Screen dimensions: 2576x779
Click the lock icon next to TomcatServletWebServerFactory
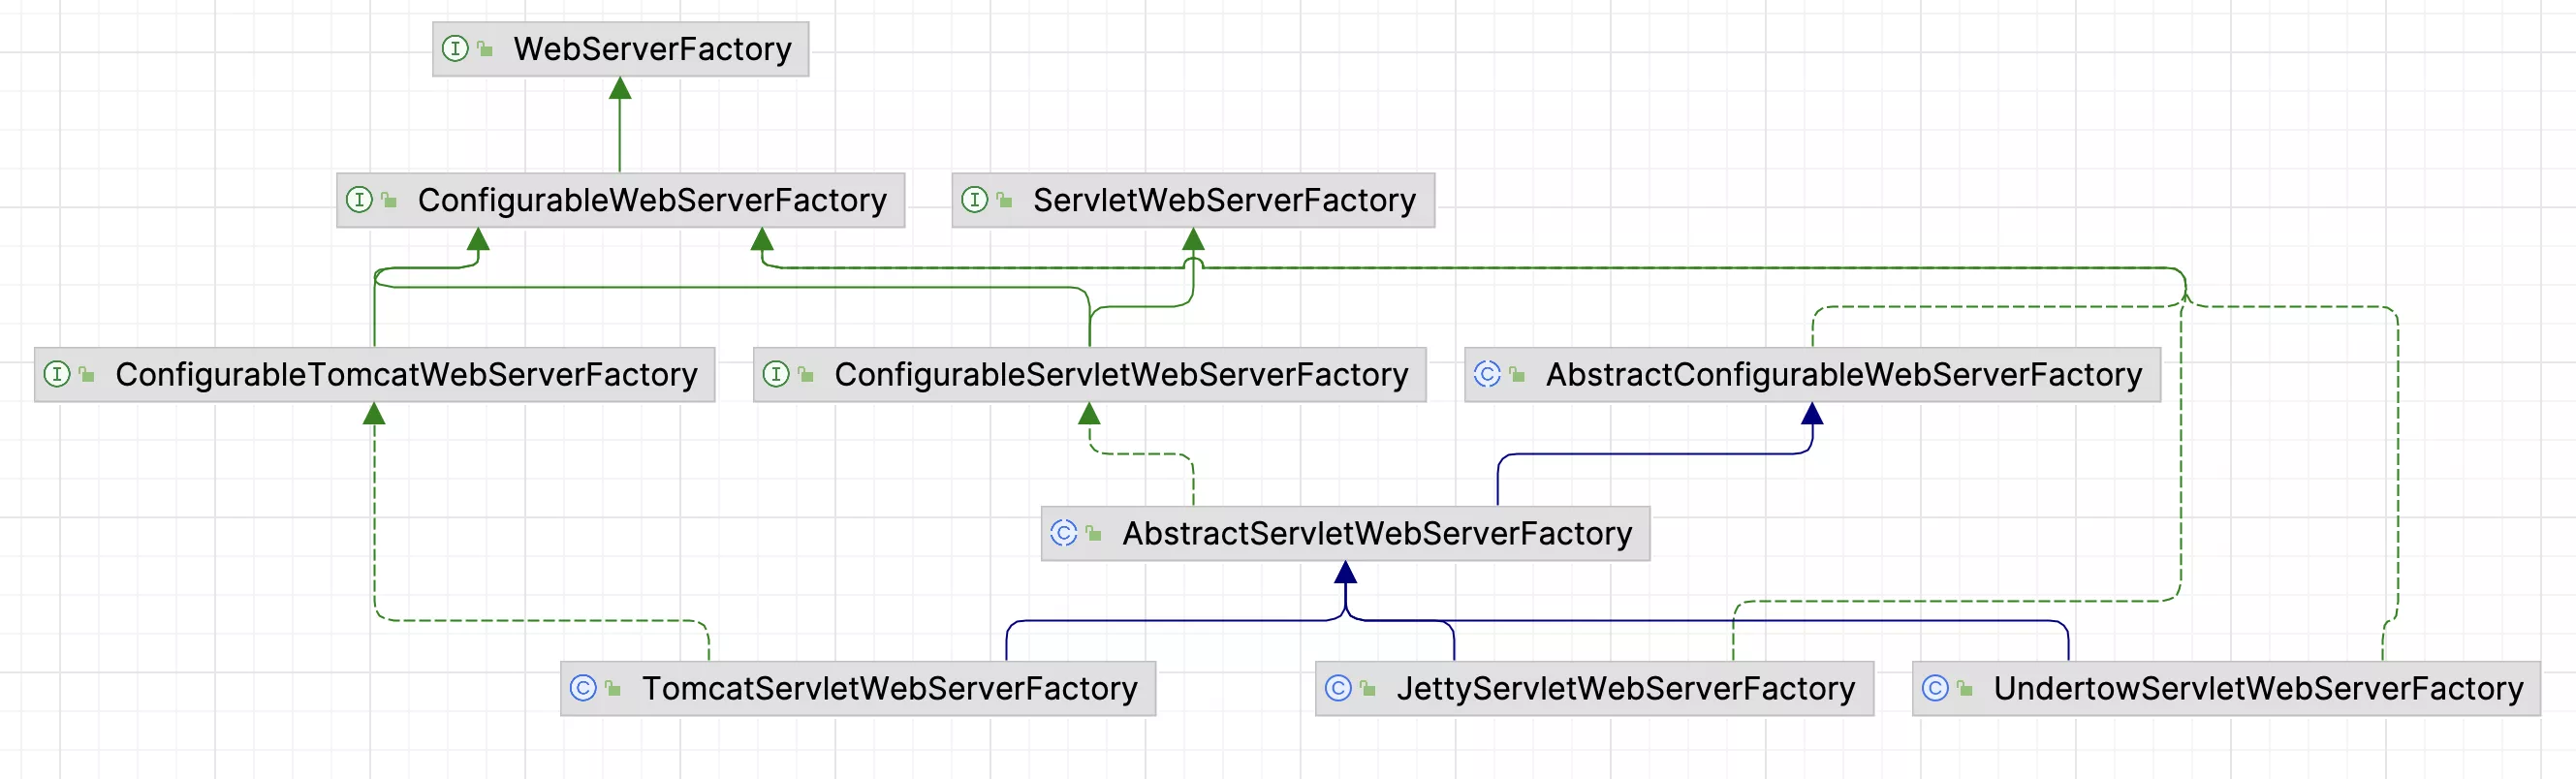[613, 688]
